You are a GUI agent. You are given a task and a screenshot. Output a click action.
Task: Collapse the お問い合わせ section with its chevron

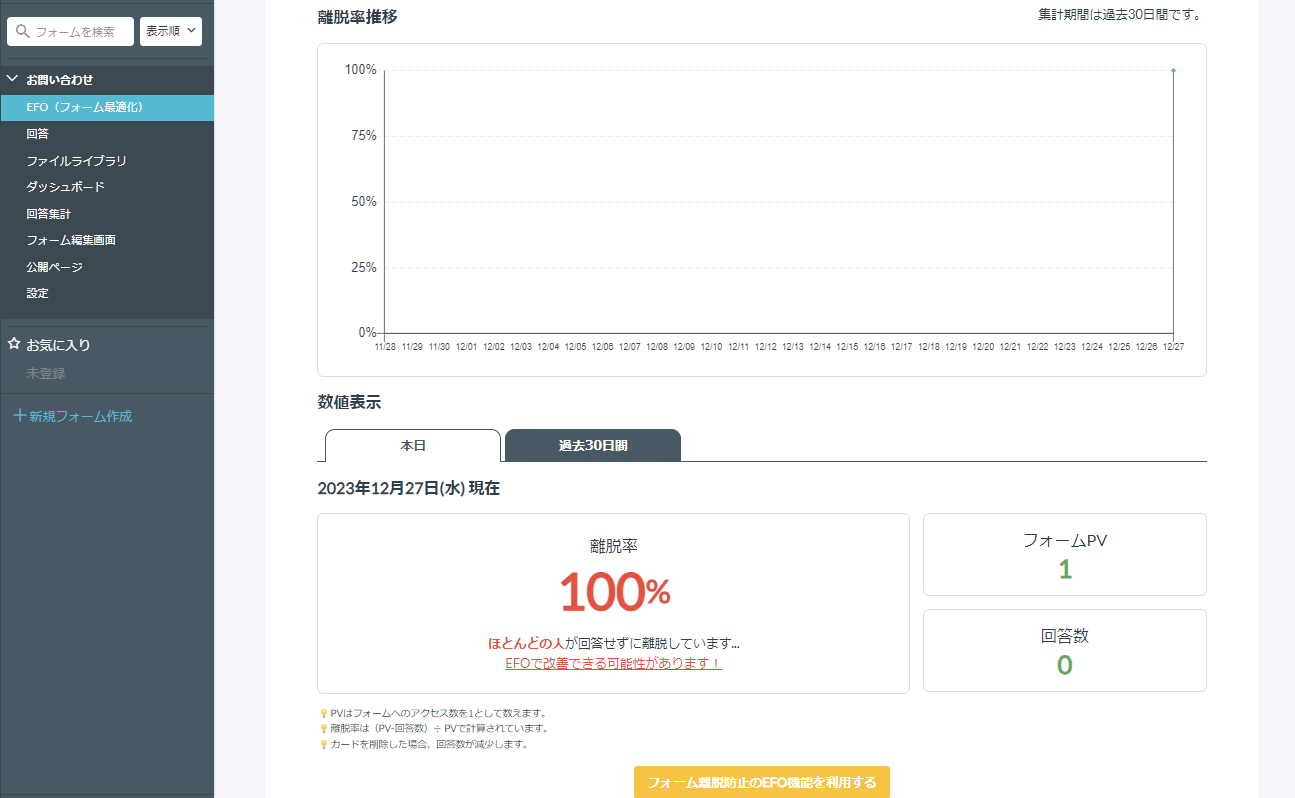click(11, 79)
